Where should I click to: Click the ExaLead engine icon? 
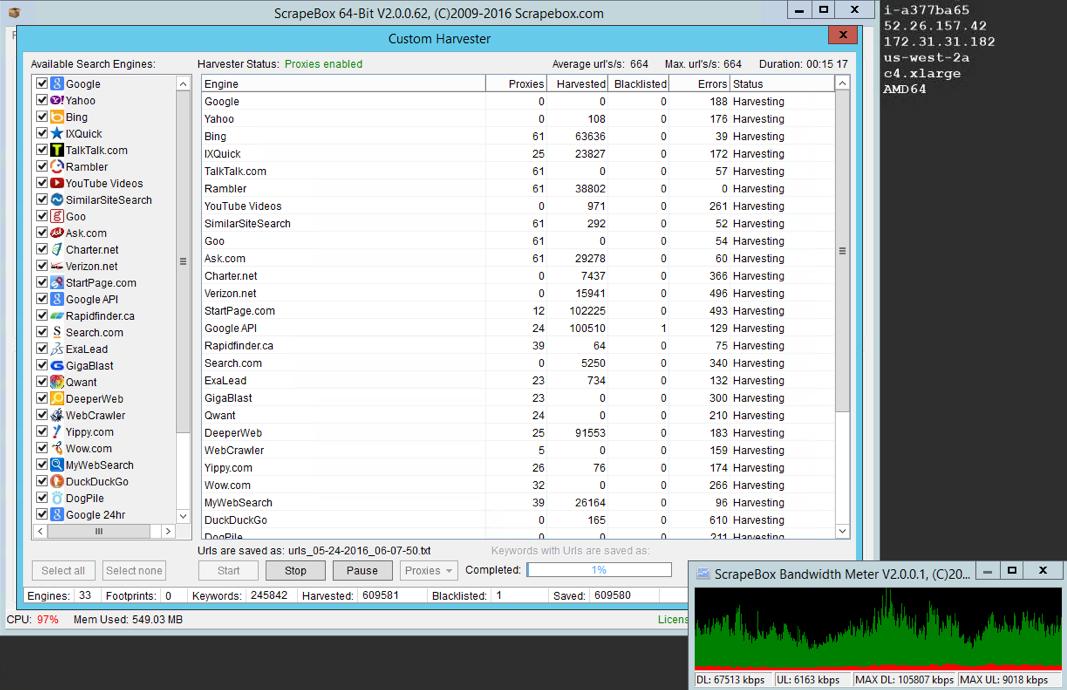(x=57, y=349)
